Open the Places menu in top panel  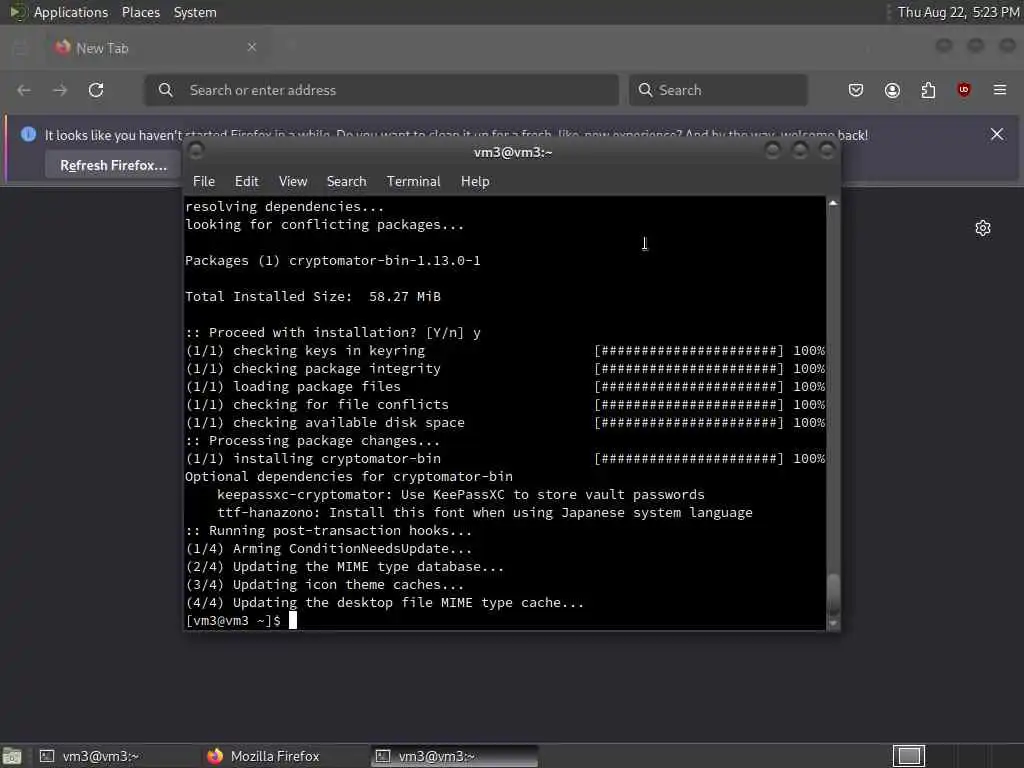[140, 12]
